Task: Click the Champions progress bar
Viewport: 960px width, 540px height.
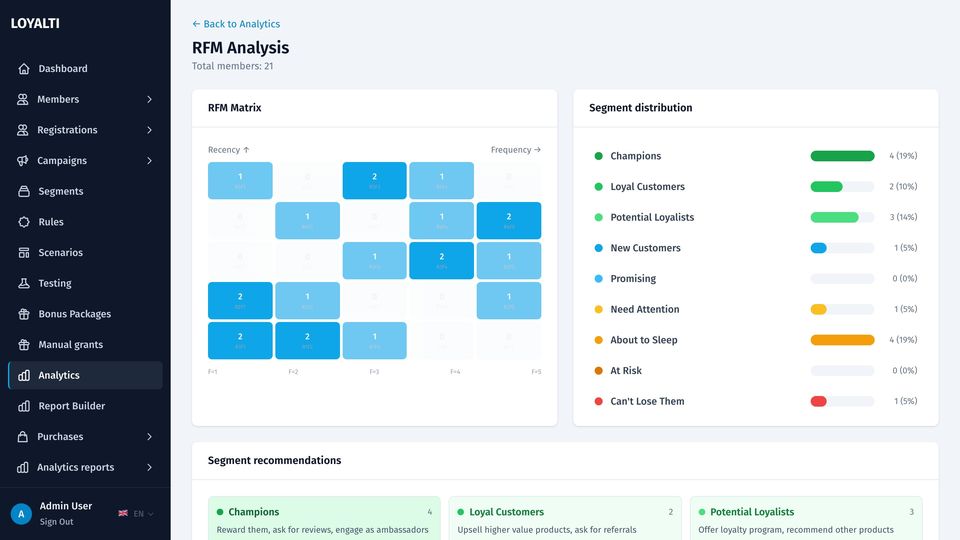Action: click(842, 156)
